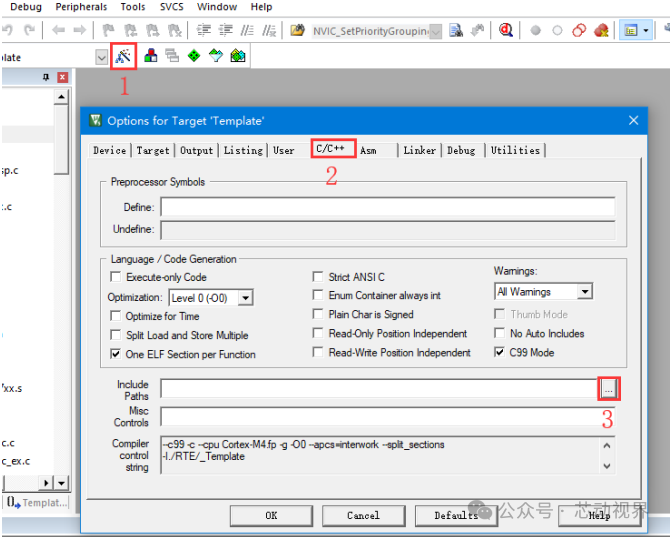This screenshot has height=537, width=670.
Task: Enable/disable breakpoint hollow circle icon
Action: point(557,30)
